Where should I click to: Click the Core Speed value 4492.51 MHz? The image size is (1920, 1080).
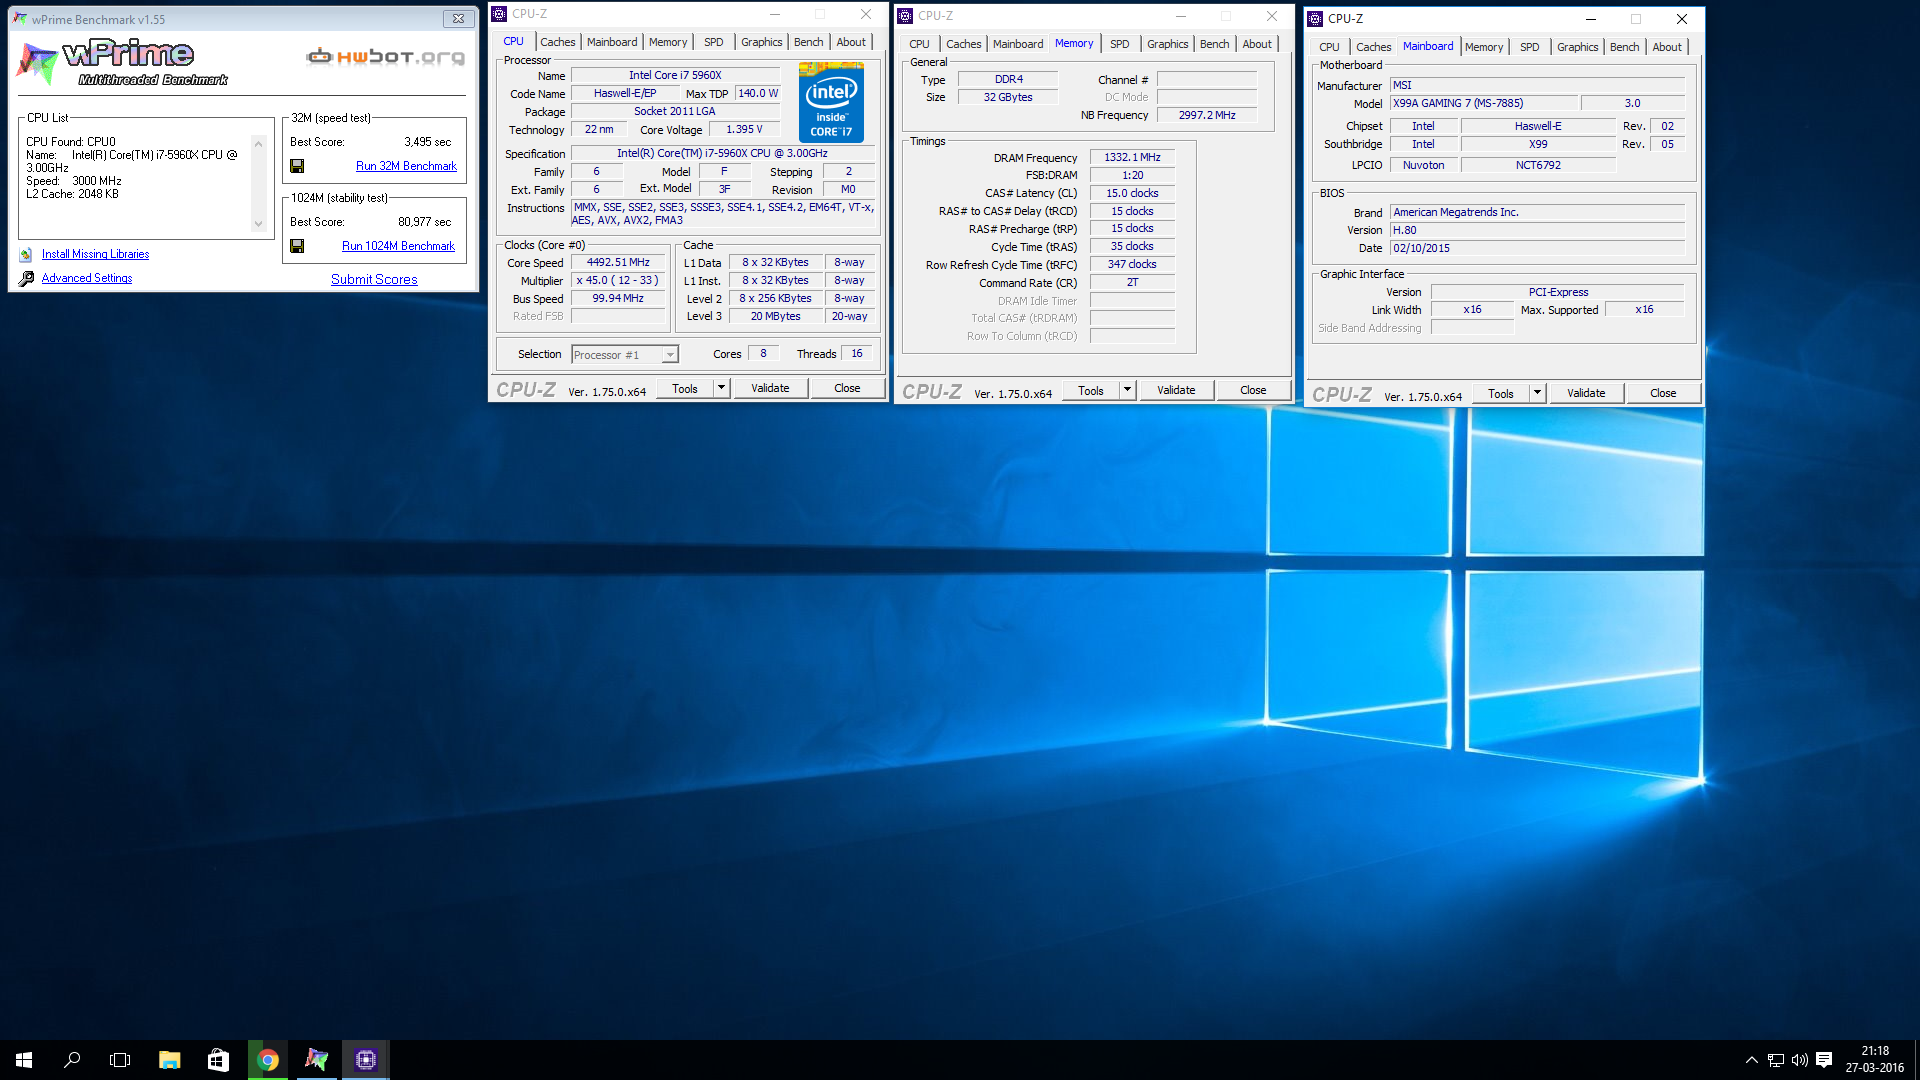coord(618,263)
